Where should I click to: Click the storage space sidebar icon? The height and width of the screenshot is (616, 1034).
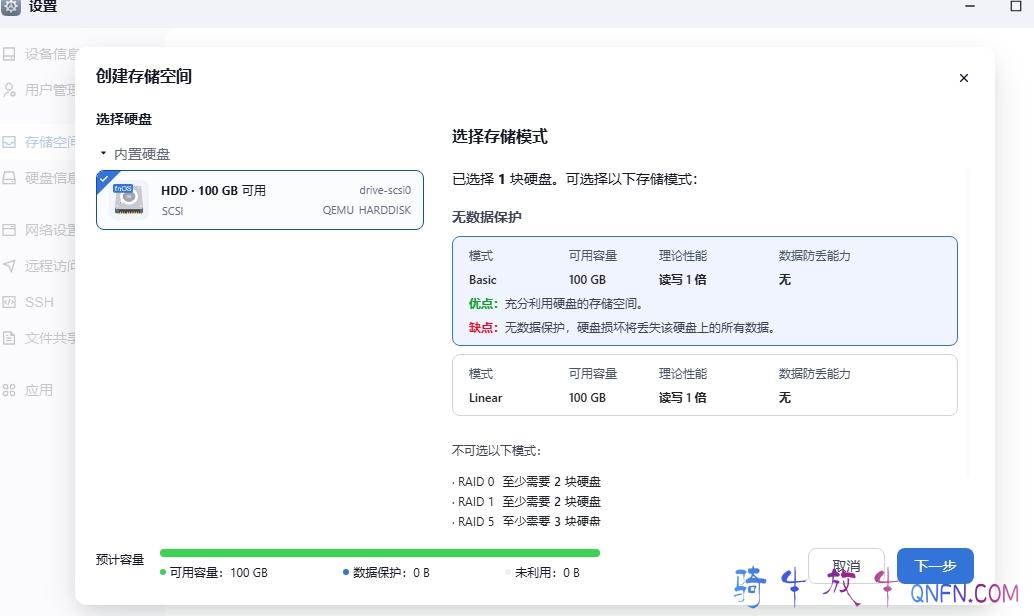coord(9,142)
